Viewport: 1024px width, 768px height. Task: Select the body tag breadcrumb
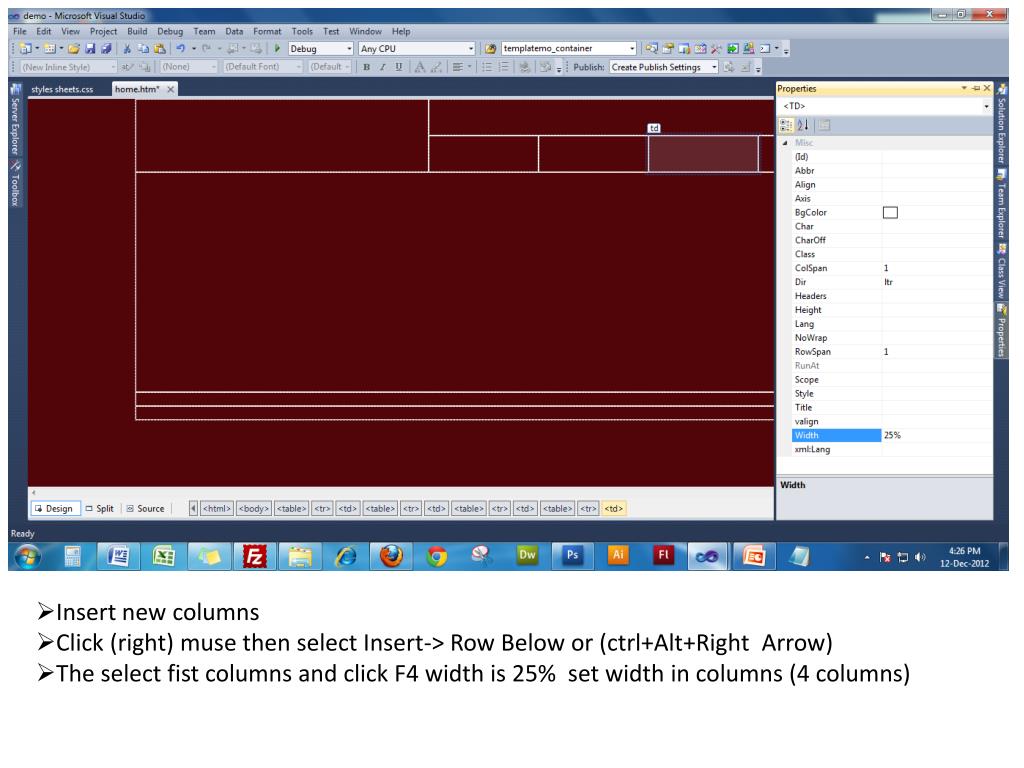(x=253, y=509)
